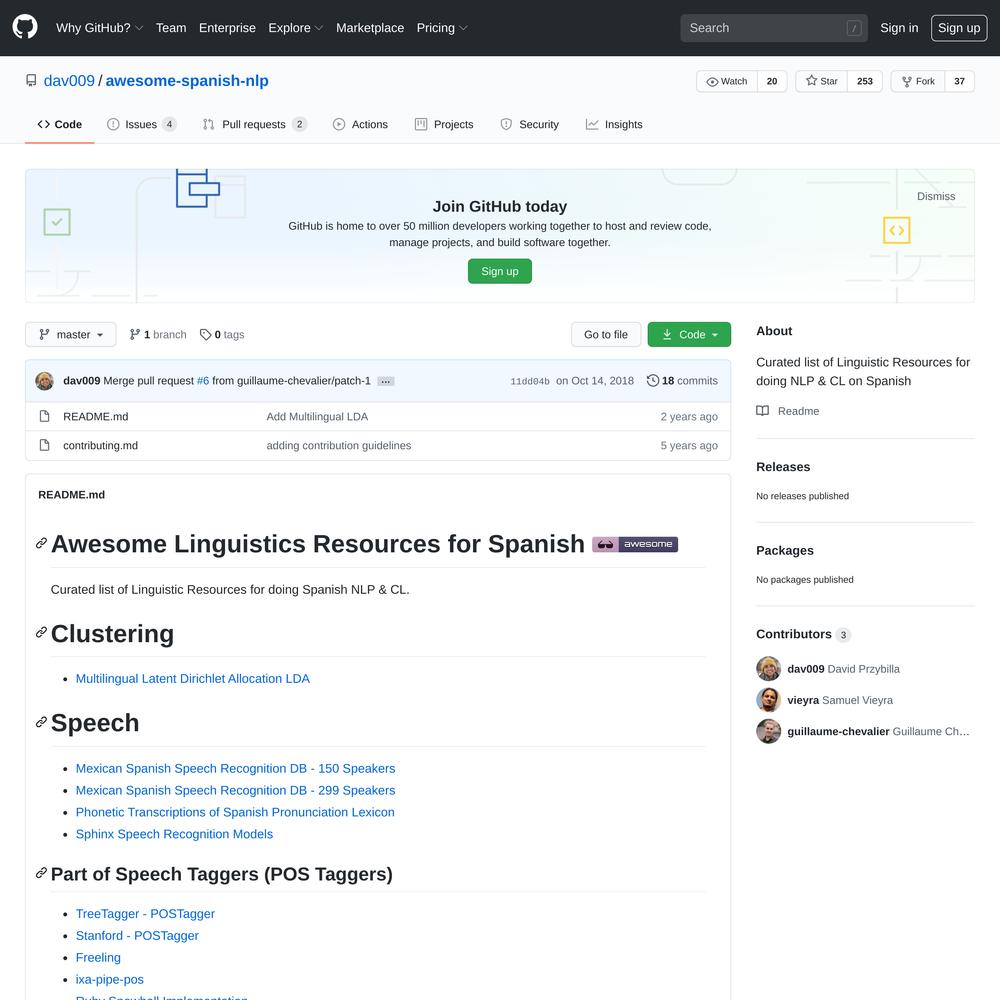Screen dimensions: 1000x1000
Task: Click the green Sign up banner button
Action: pos(500,271)
